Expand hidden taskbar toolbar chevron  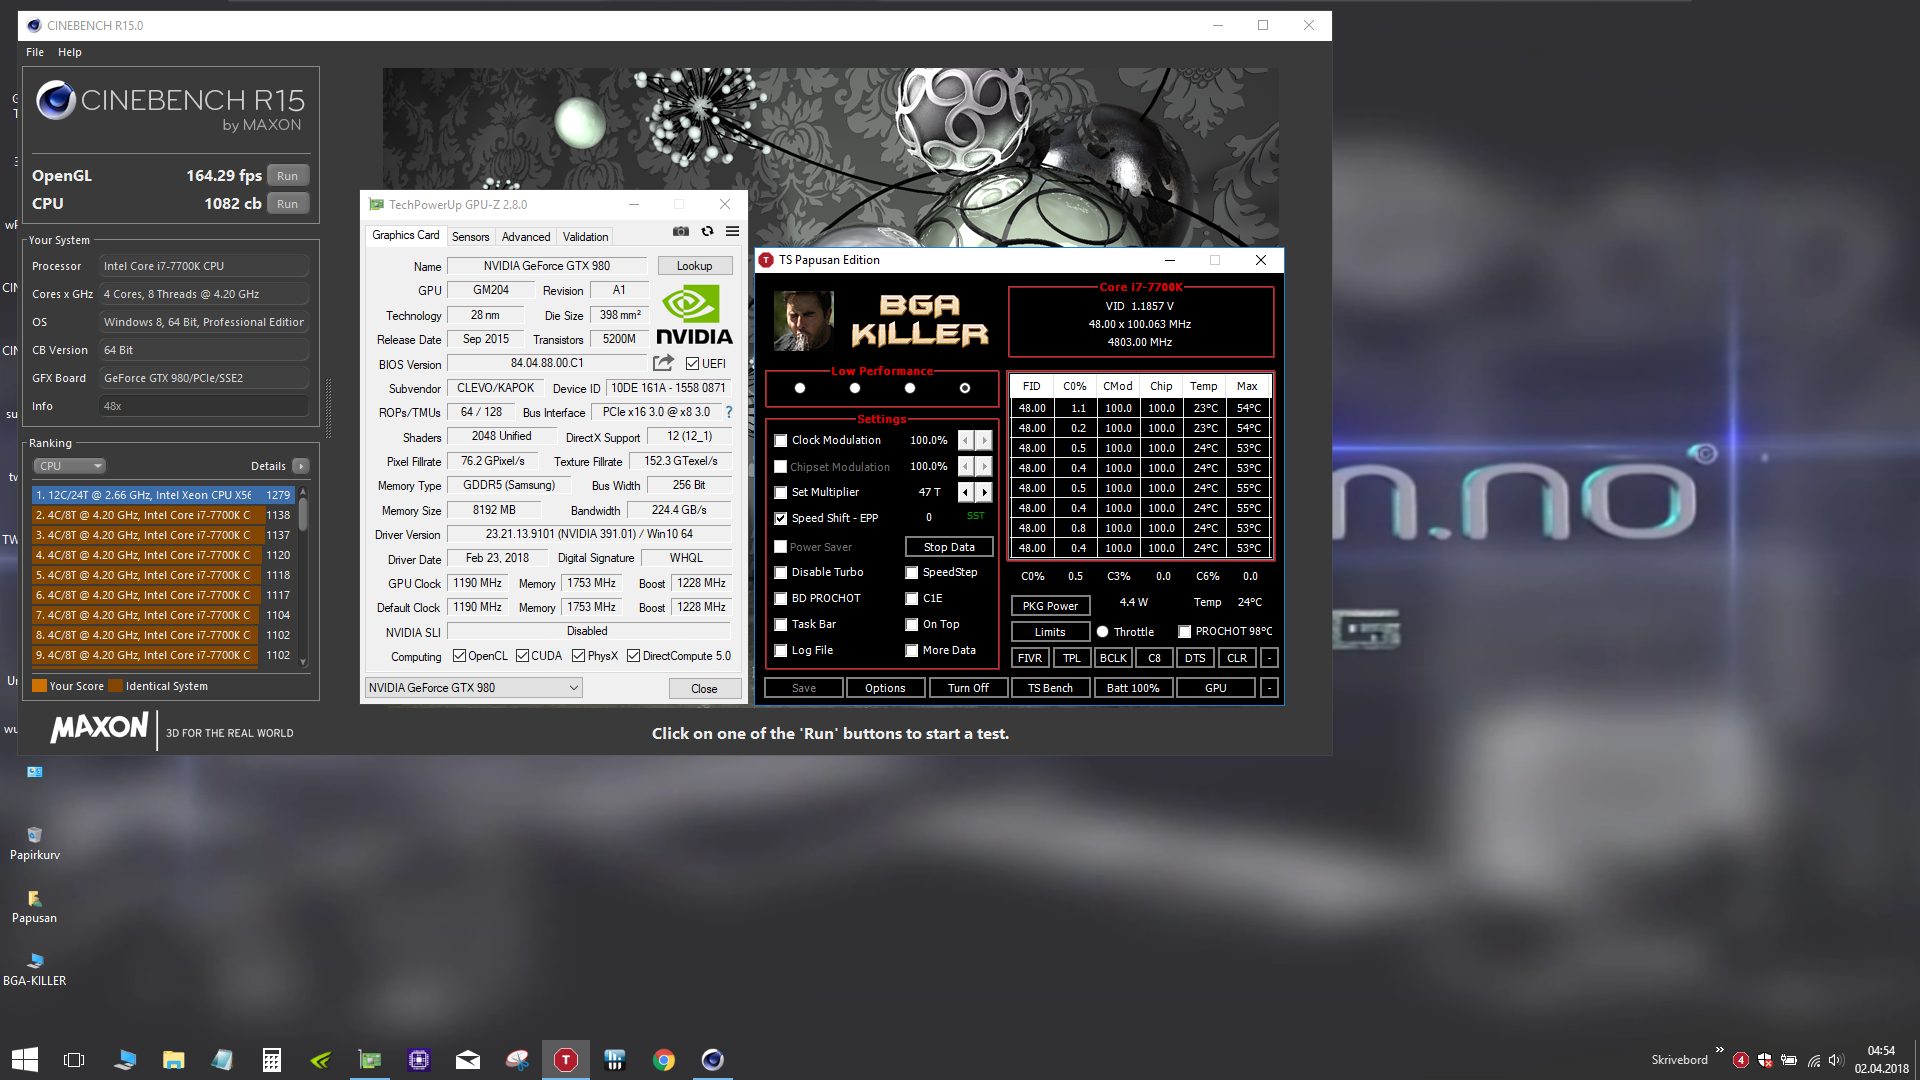tap(1719, 1050)
